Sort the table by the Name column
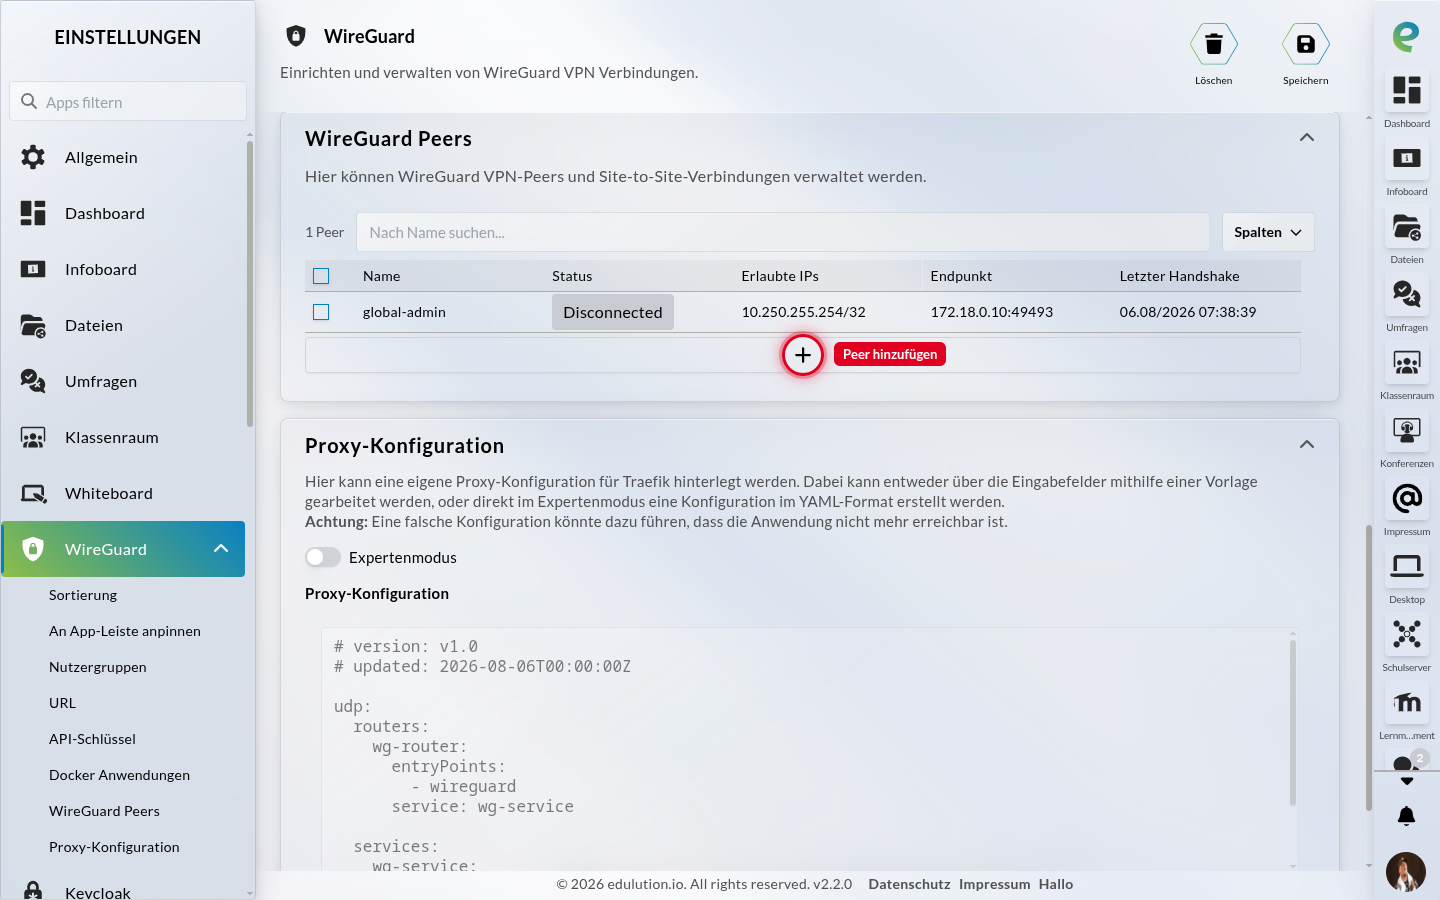This screenshot has height=900, width=1440. click(x=381, y=276)
